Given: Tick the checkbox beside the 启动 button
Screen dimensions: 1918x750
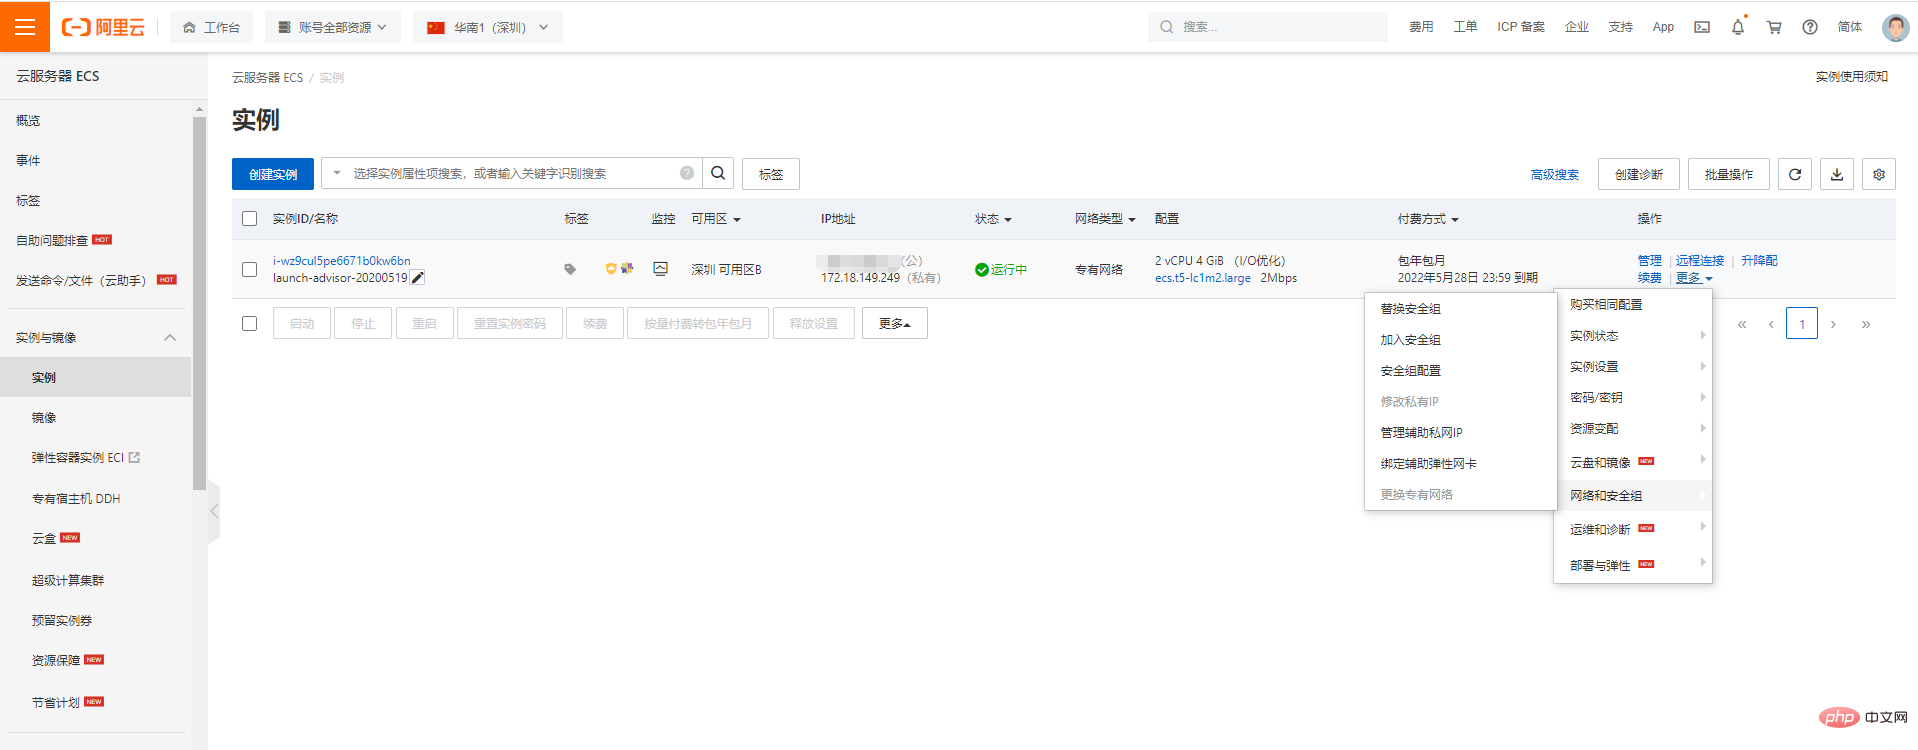Looking at the screenshot, I should (250, 323).
